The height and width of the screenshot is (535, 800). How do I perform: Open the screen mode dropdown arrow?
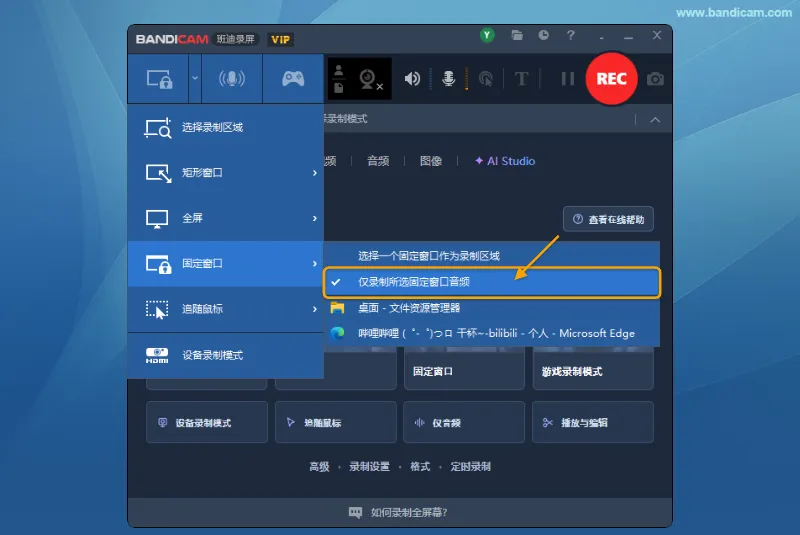click(x=194, y=79)
